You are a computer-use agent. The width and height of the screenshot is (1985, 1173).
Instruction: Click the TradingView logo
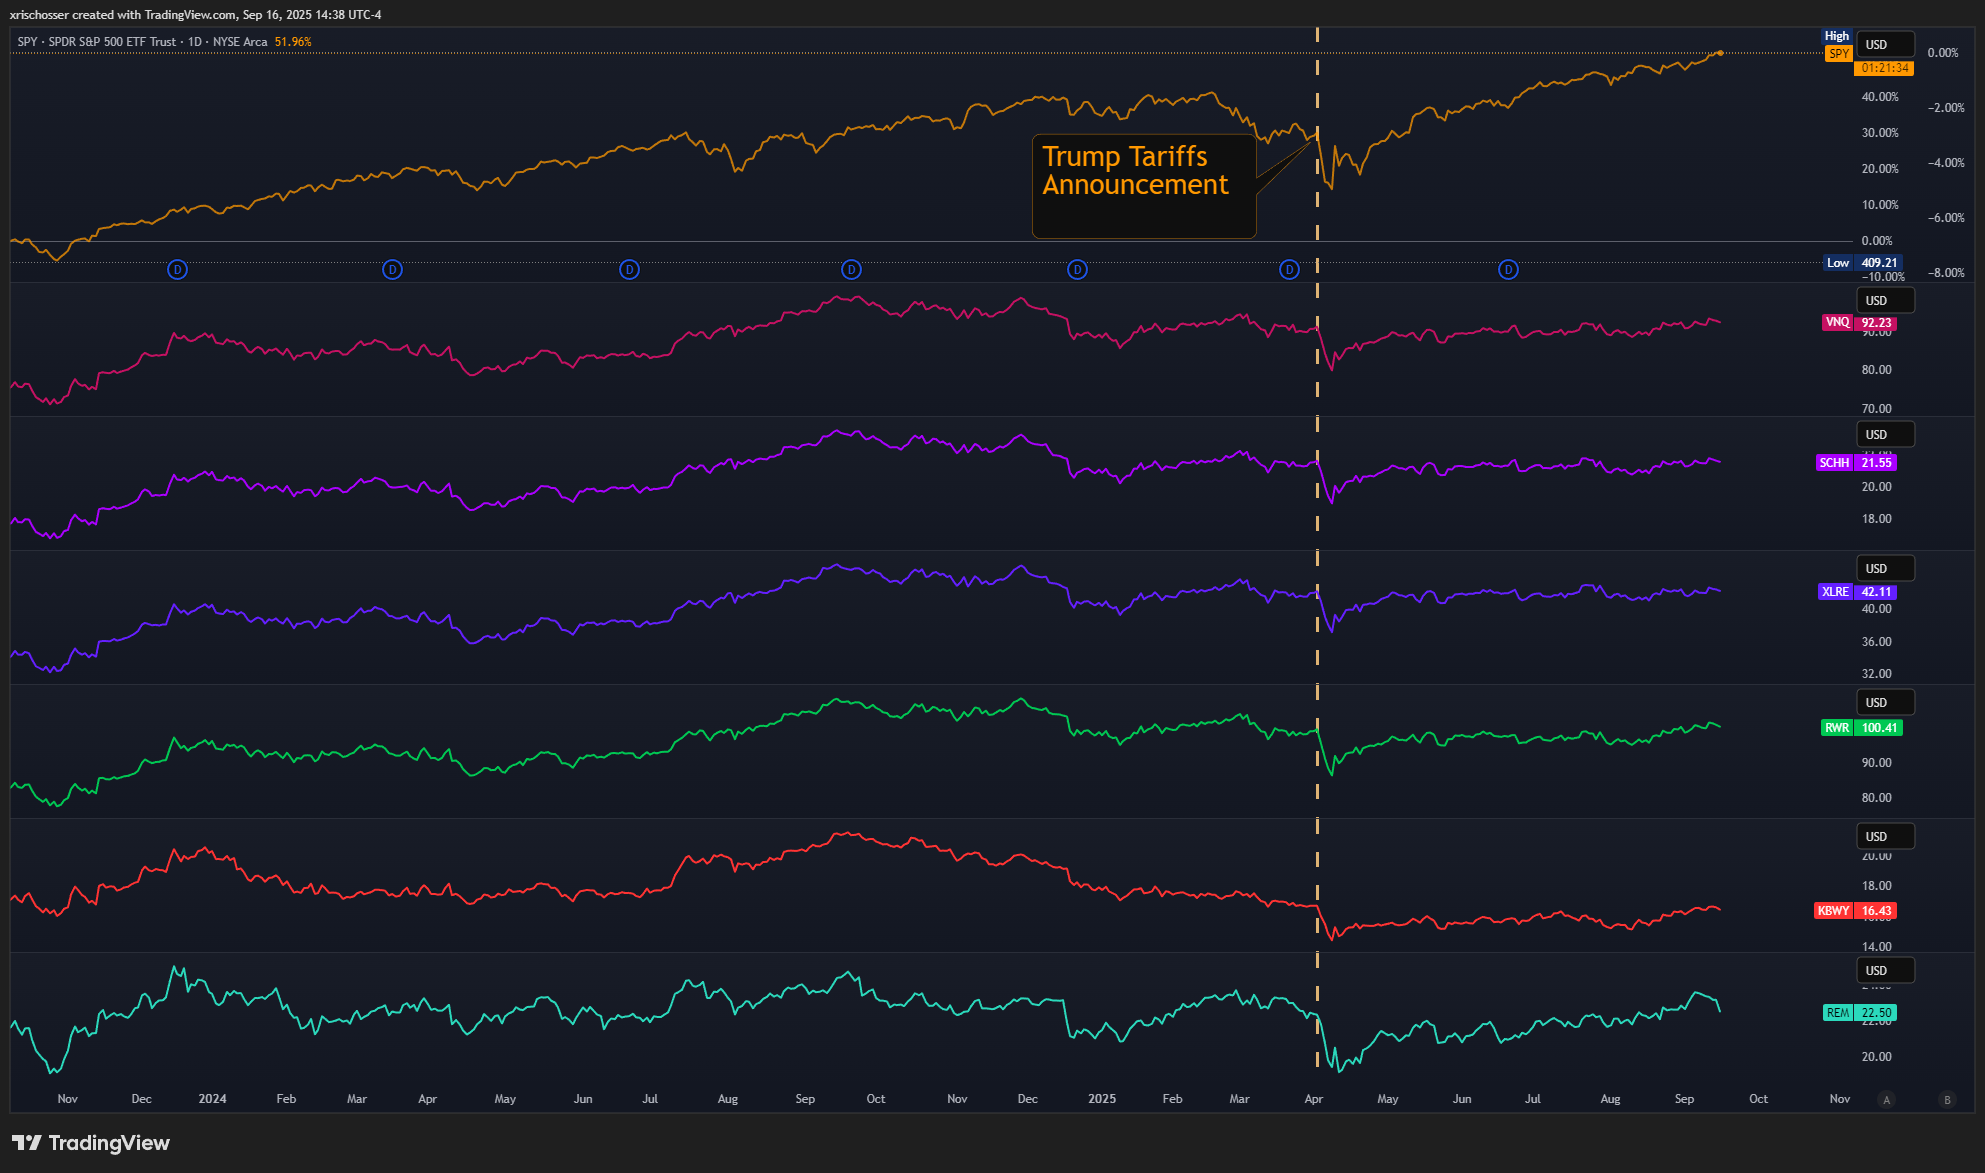[91, 1143]
